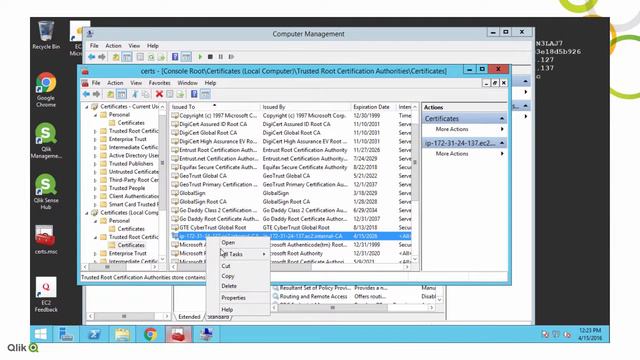Screen dimensions: 640x360
Task: Click the blue Help icon in certs toolbar
Action: [194, 94]
